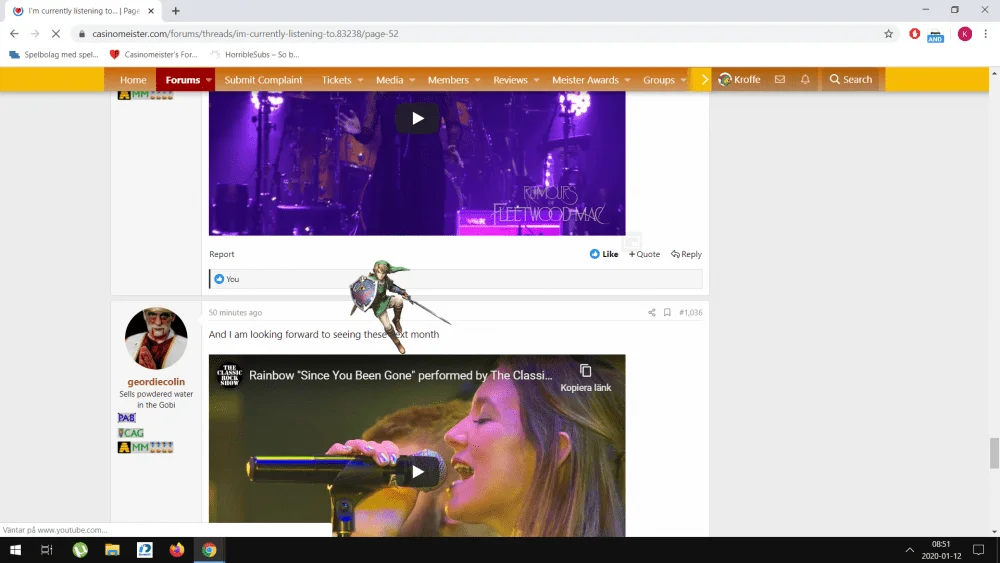Open Classic Rock Show channel logo
Viewport: 1000px width, 563px height.
pyautogui.click(x=229, y=375)
